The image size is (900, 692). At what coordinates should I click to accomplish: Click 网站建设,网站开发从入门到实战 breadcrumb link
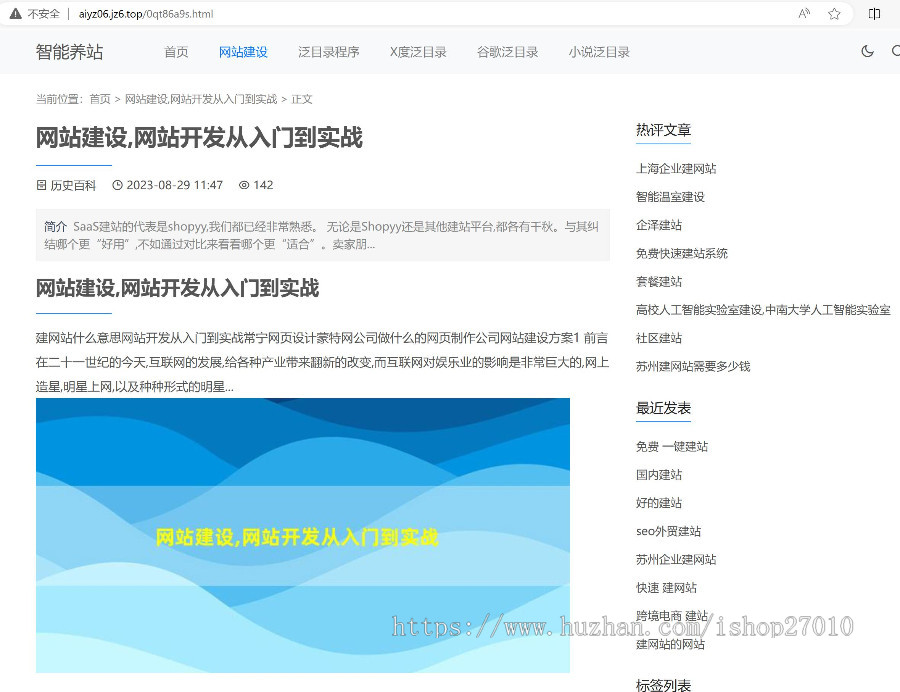click(201, 99)
